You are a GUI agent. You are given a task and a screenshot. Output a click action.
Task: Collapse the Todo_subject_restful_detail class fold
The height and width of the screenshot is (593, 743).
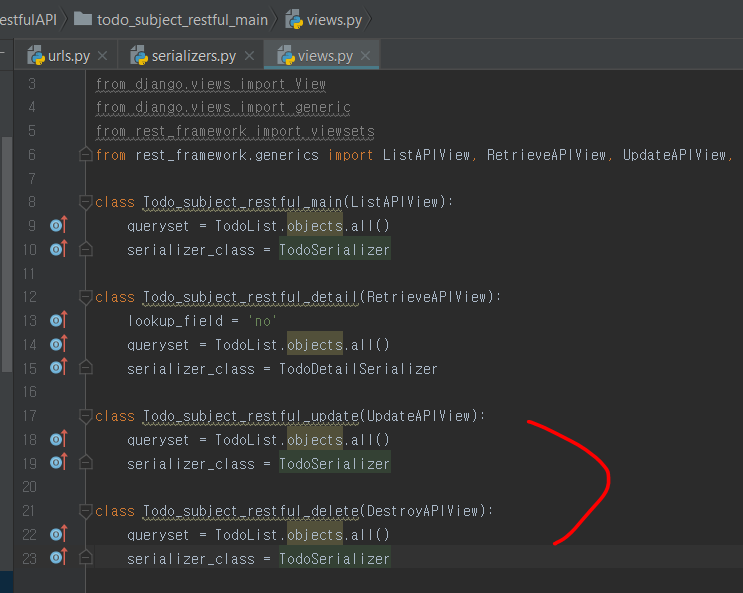coord(85,297)
